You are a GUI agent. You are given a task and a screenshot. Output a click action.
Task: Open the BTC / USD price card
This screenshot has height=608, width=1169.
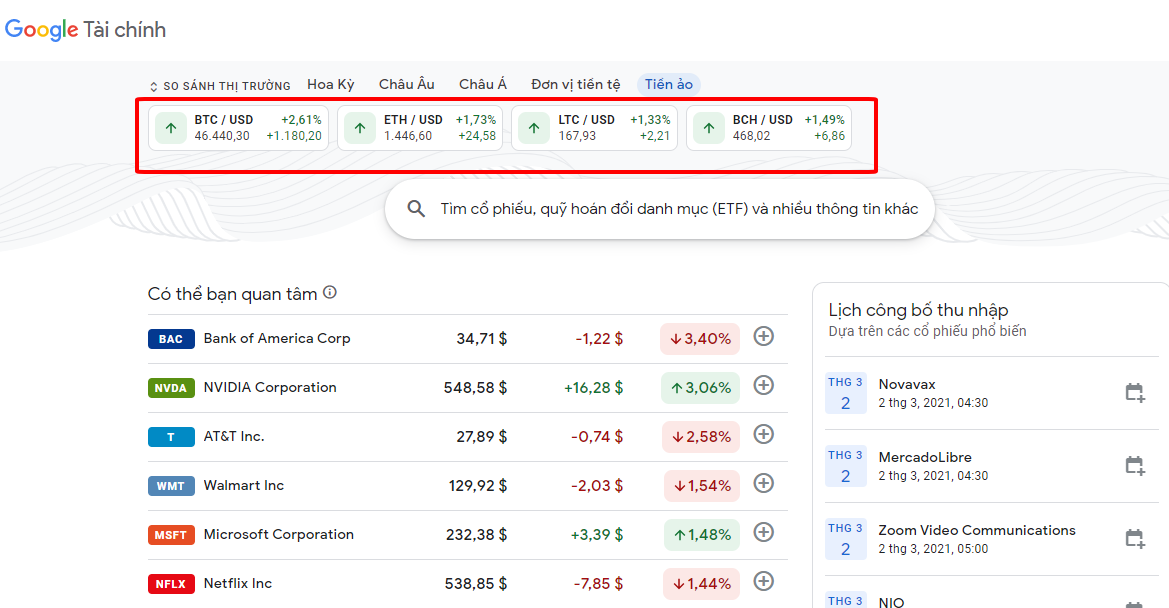pos(239,128)
